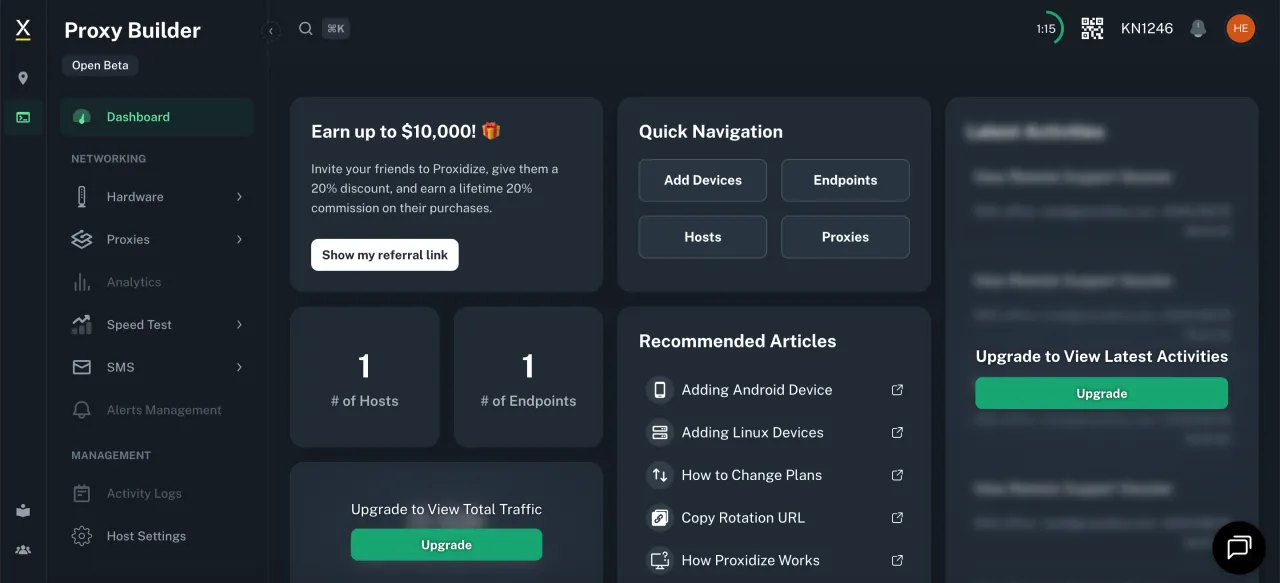Go to the Dashboard menu item

coord(138,117)
